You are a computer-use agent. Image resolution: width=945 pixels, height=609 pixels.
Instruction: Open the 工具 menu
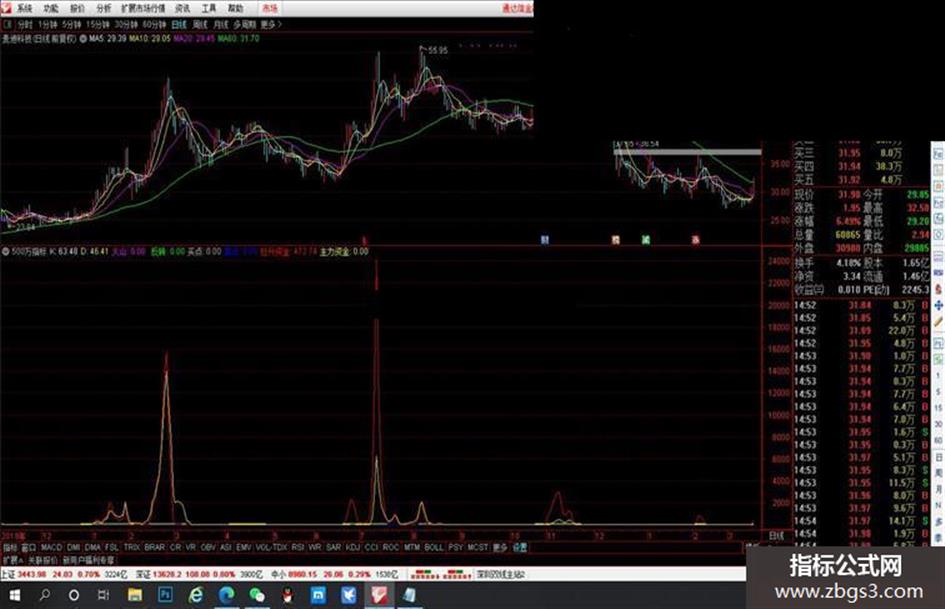click(x=209, y=8)
